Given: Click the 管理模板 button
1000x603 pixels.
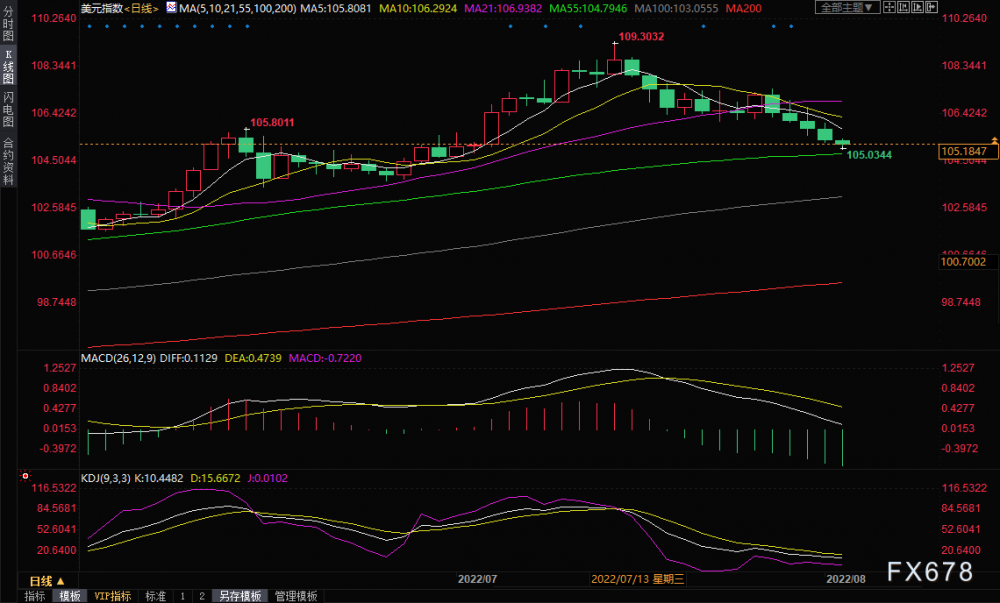Looking at the screenshot, I should [296, 596].
